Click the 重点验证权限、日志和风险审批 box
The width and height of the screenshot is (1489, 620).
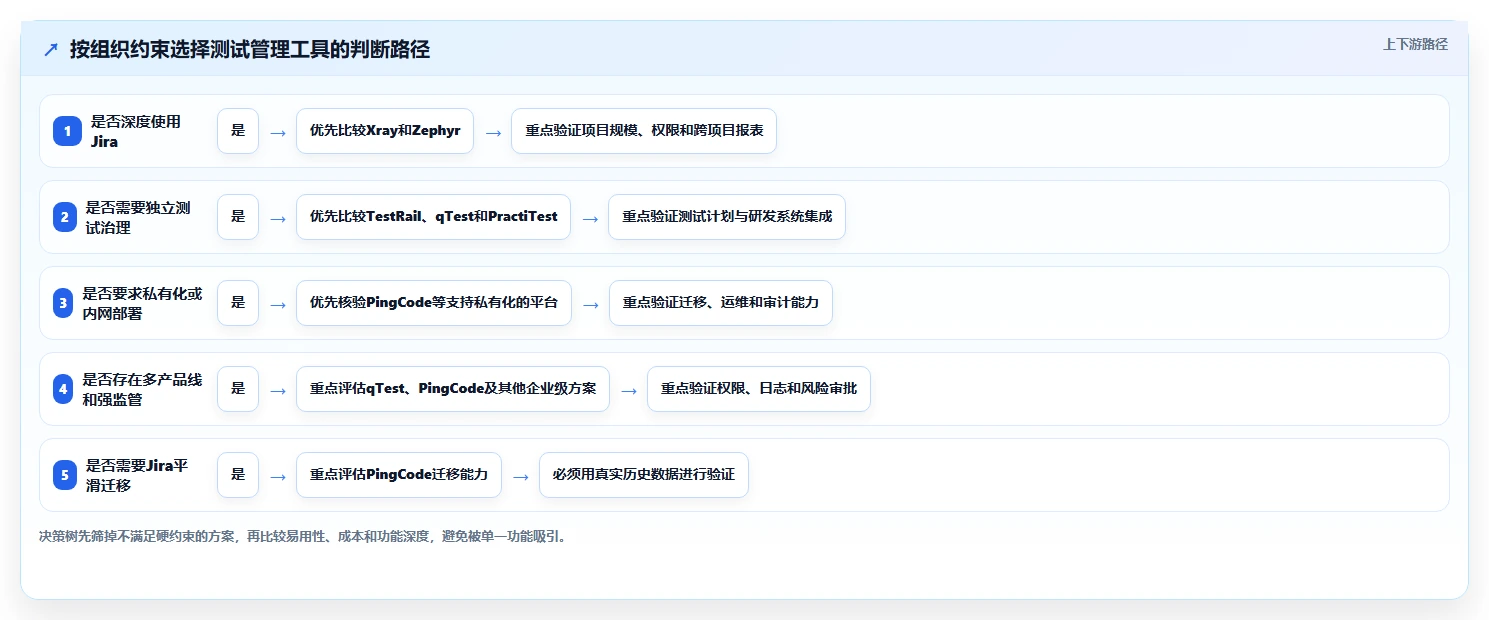[x=759, y=389]
